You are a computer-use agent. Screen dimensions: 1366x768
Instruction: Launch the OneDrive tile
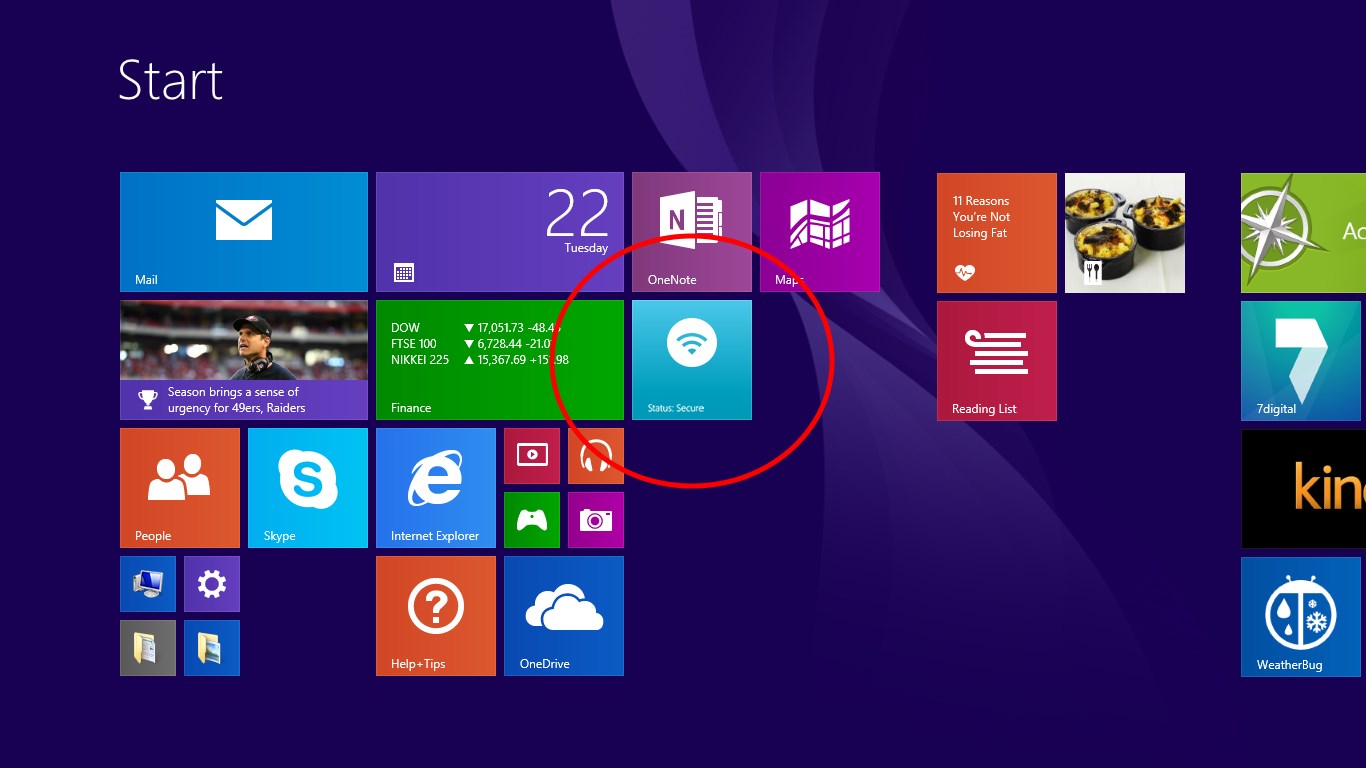(563, 615)
